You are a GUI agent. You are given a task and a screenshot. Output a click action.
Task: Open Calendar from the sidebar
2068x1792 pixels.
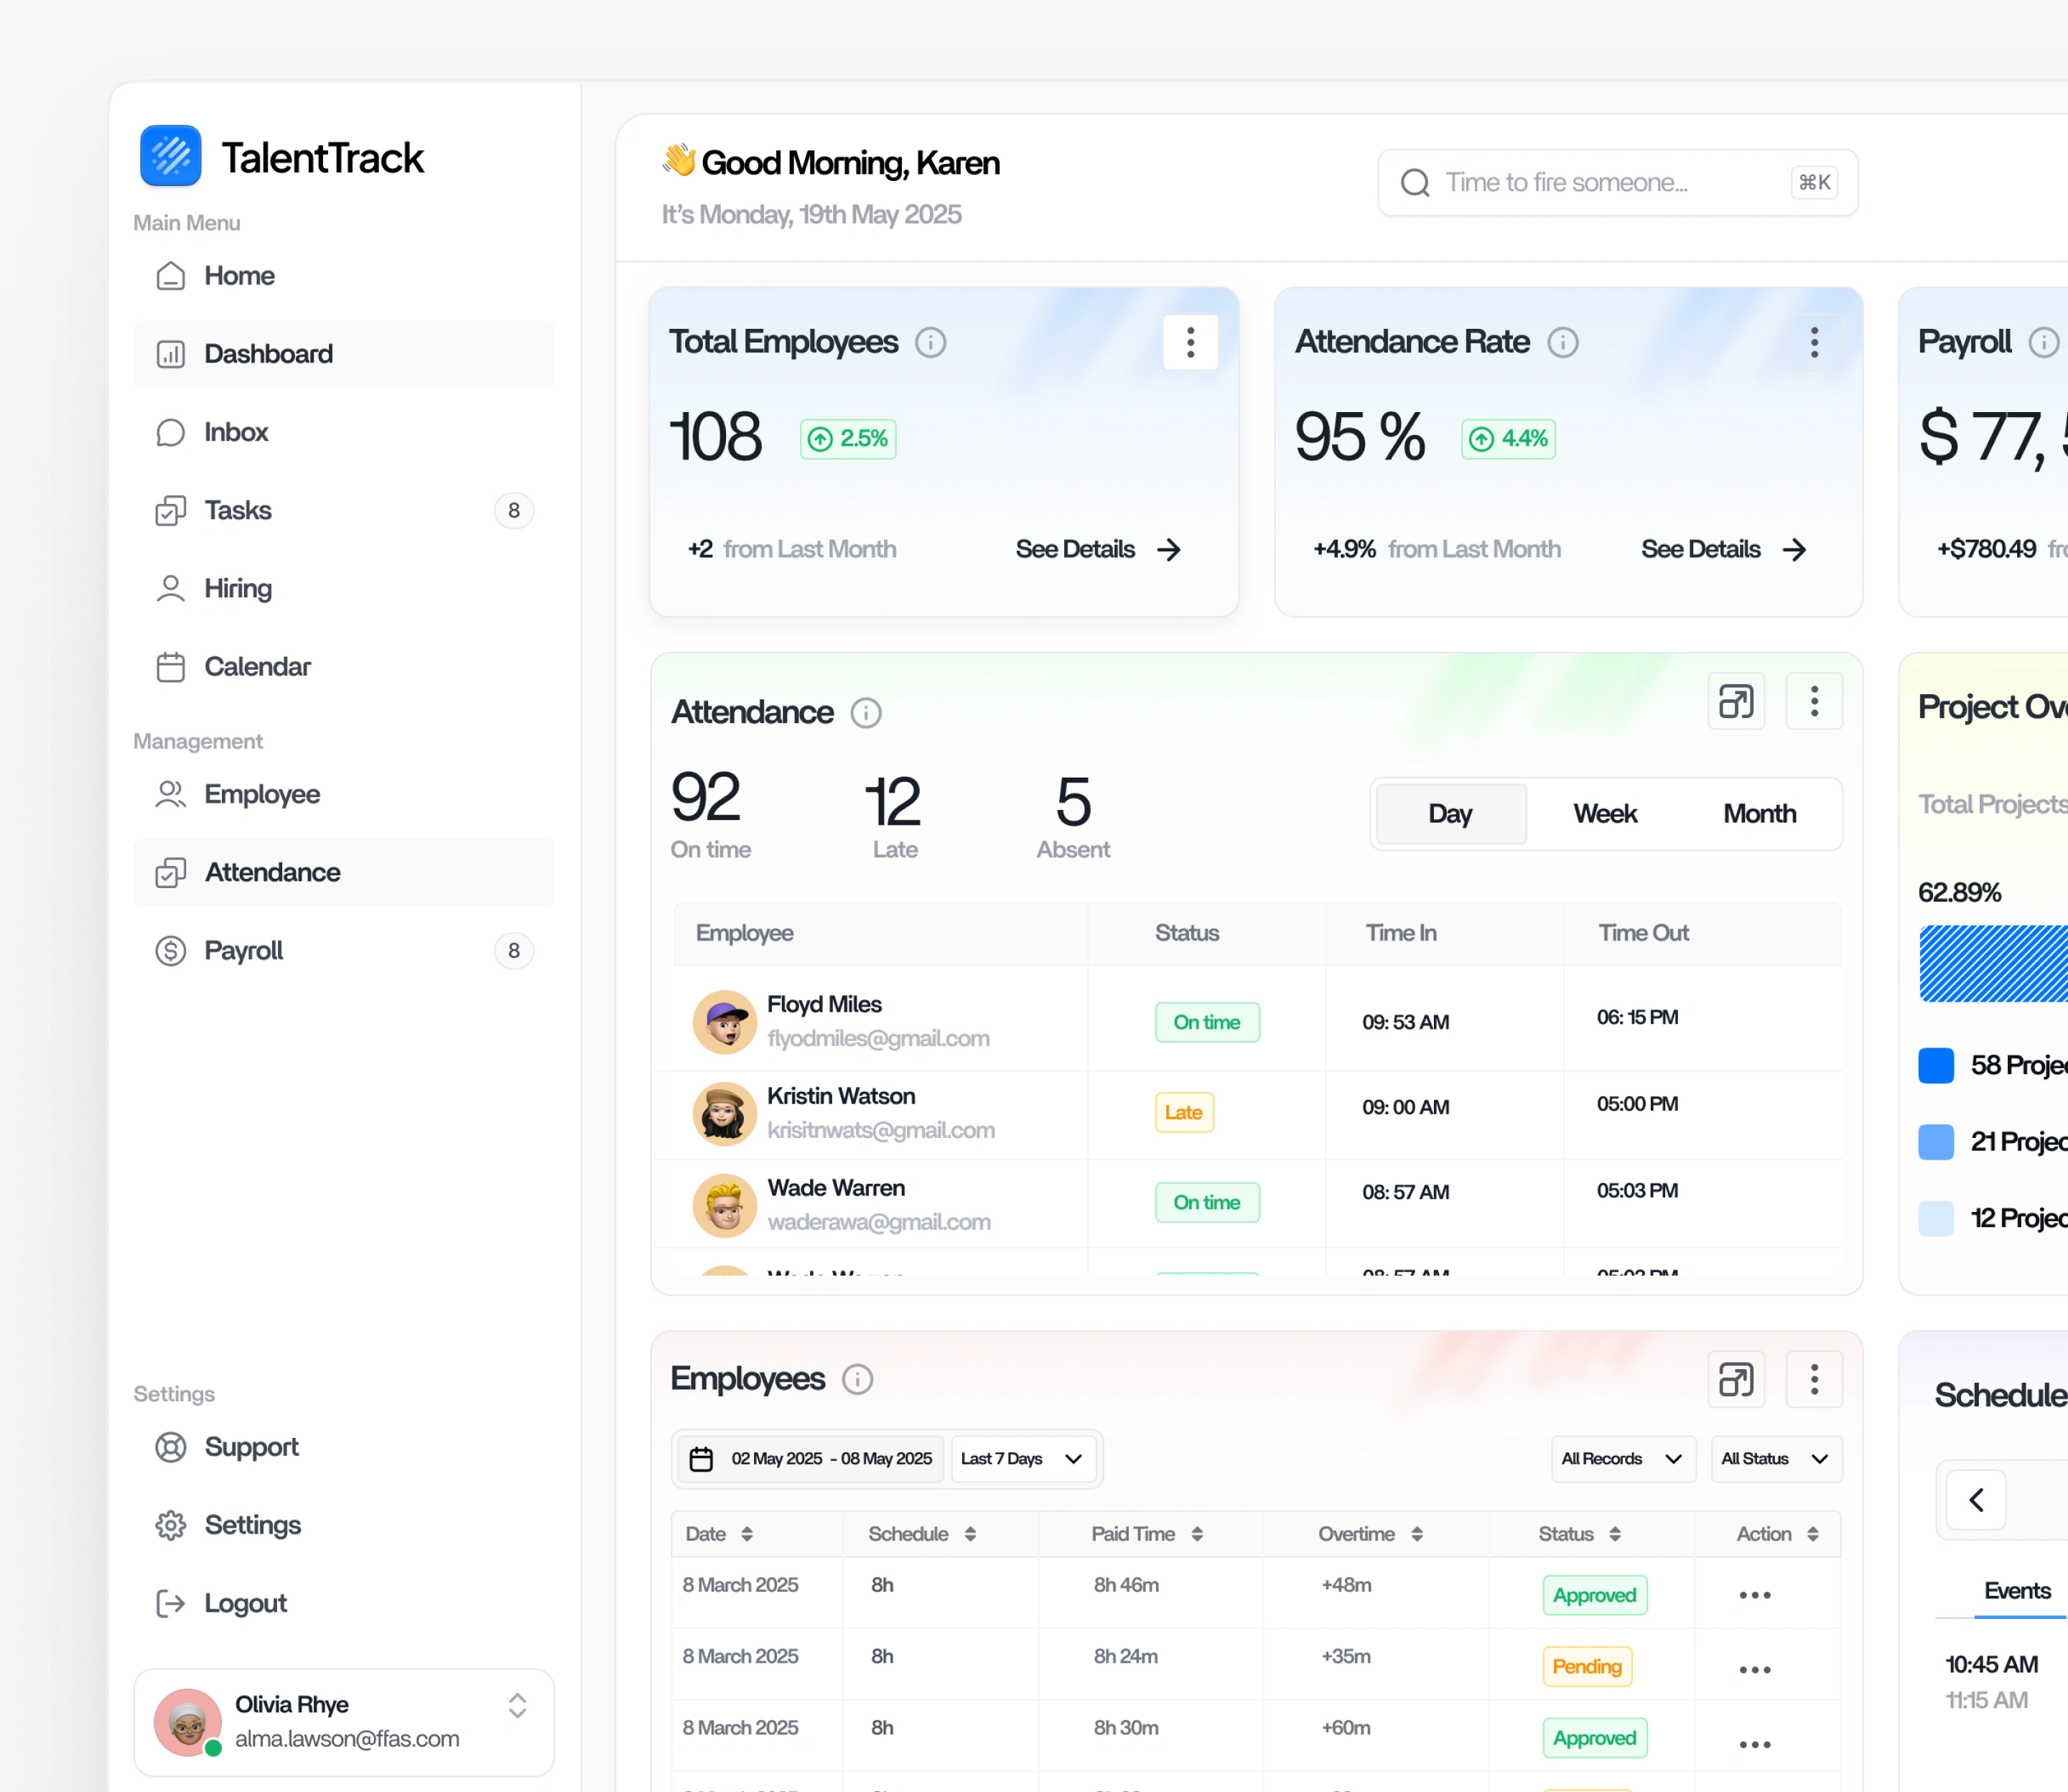[343, 666]
